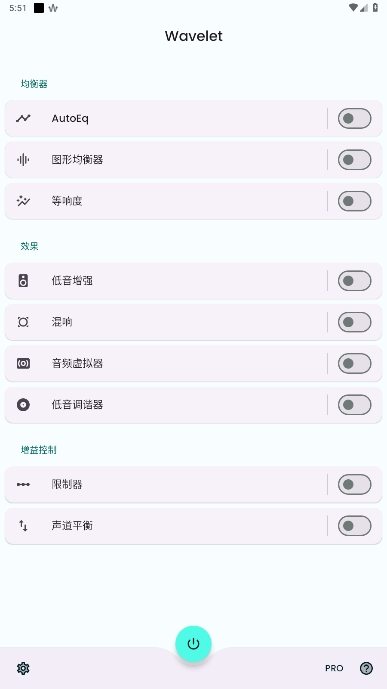Image resolution: width=387 pixels, height=689 pixels.
Task: Click the 低音调谐器 disc icon
Action: [x=23, y=405]
